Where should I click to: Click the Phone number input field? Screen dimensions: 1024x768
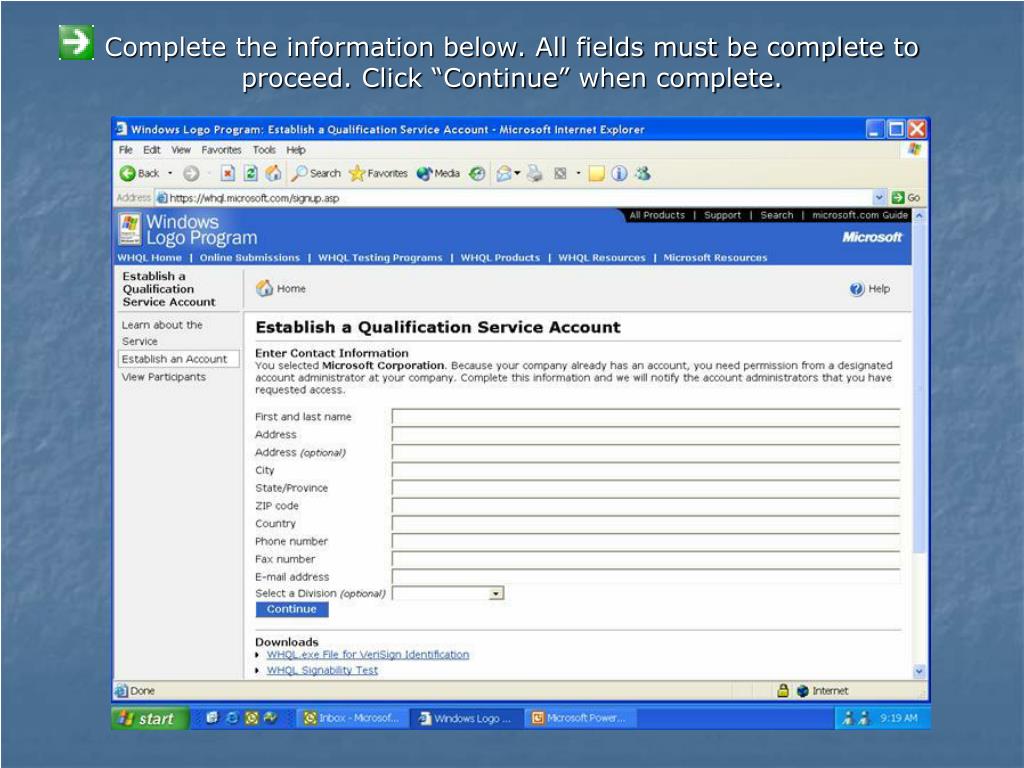(x=646, y=541)
